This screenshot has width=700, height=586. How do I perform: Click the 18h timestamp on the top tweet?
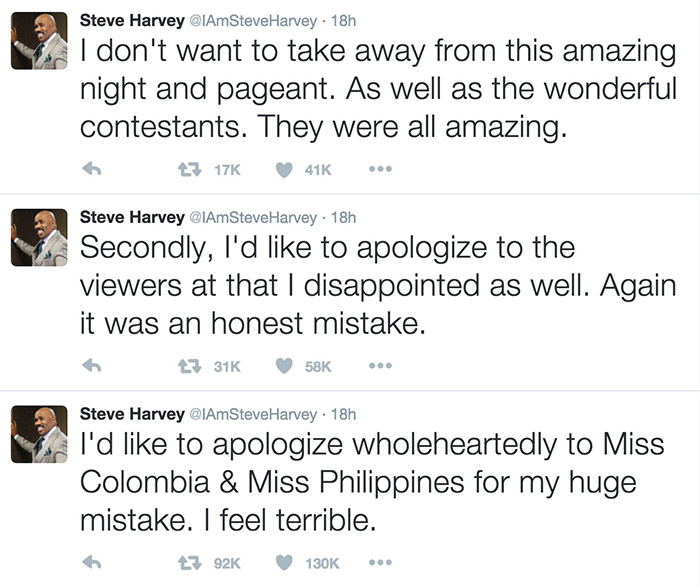(344, 19)
